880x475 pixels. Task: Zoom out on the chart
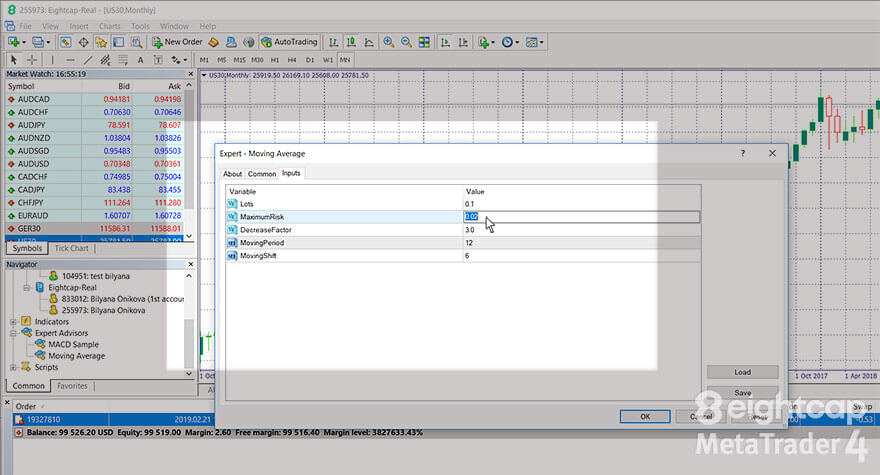(406, 42)
